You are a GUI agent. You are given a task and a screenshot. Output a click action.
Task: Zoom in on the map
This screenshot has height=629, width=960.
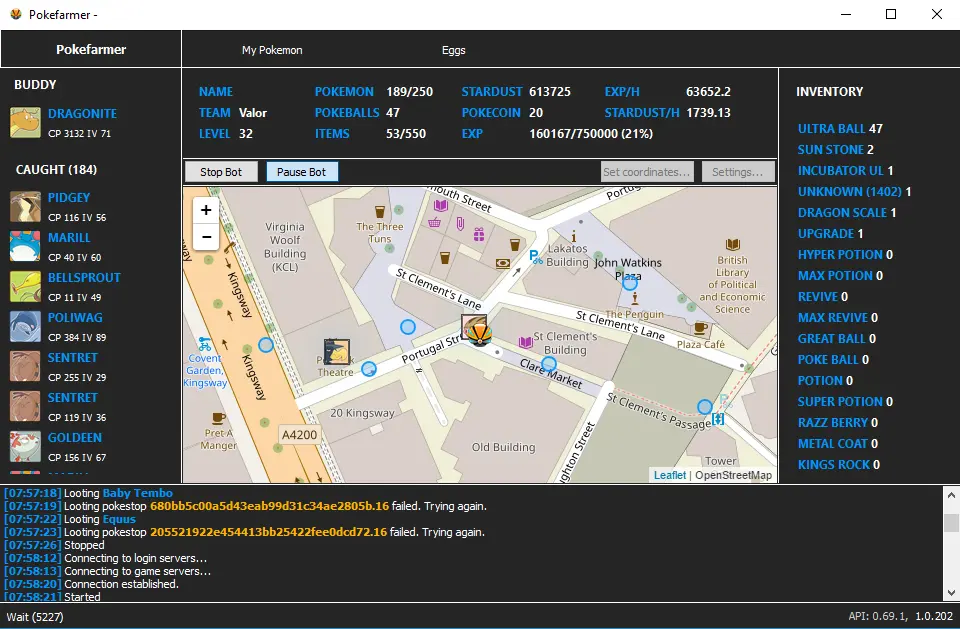pyautogui.click(x=206, y=210)
